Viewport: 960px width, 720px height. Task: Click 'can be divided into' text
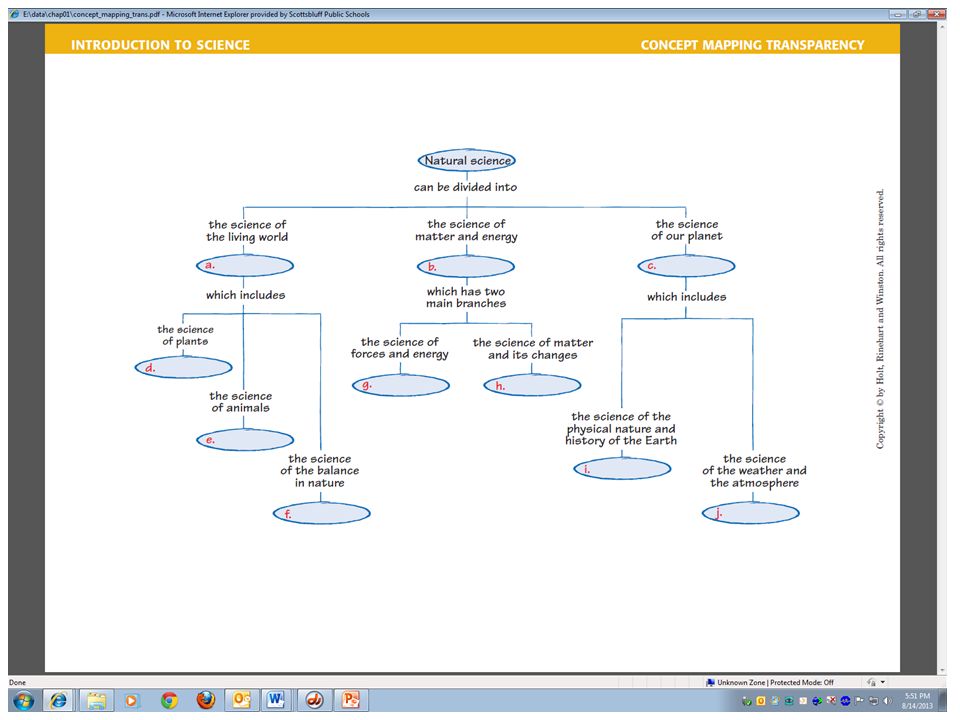(x=465, y=187)
